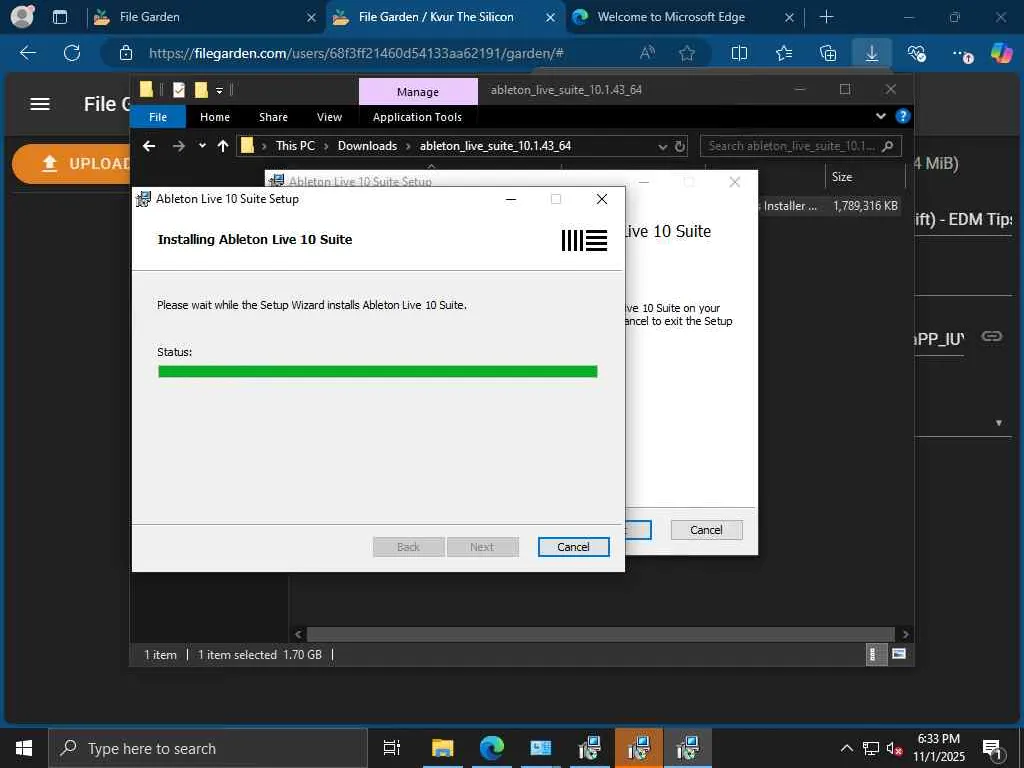
Task: Select the highlighted installer taskbar icon
Action: [x=639, y=748]
